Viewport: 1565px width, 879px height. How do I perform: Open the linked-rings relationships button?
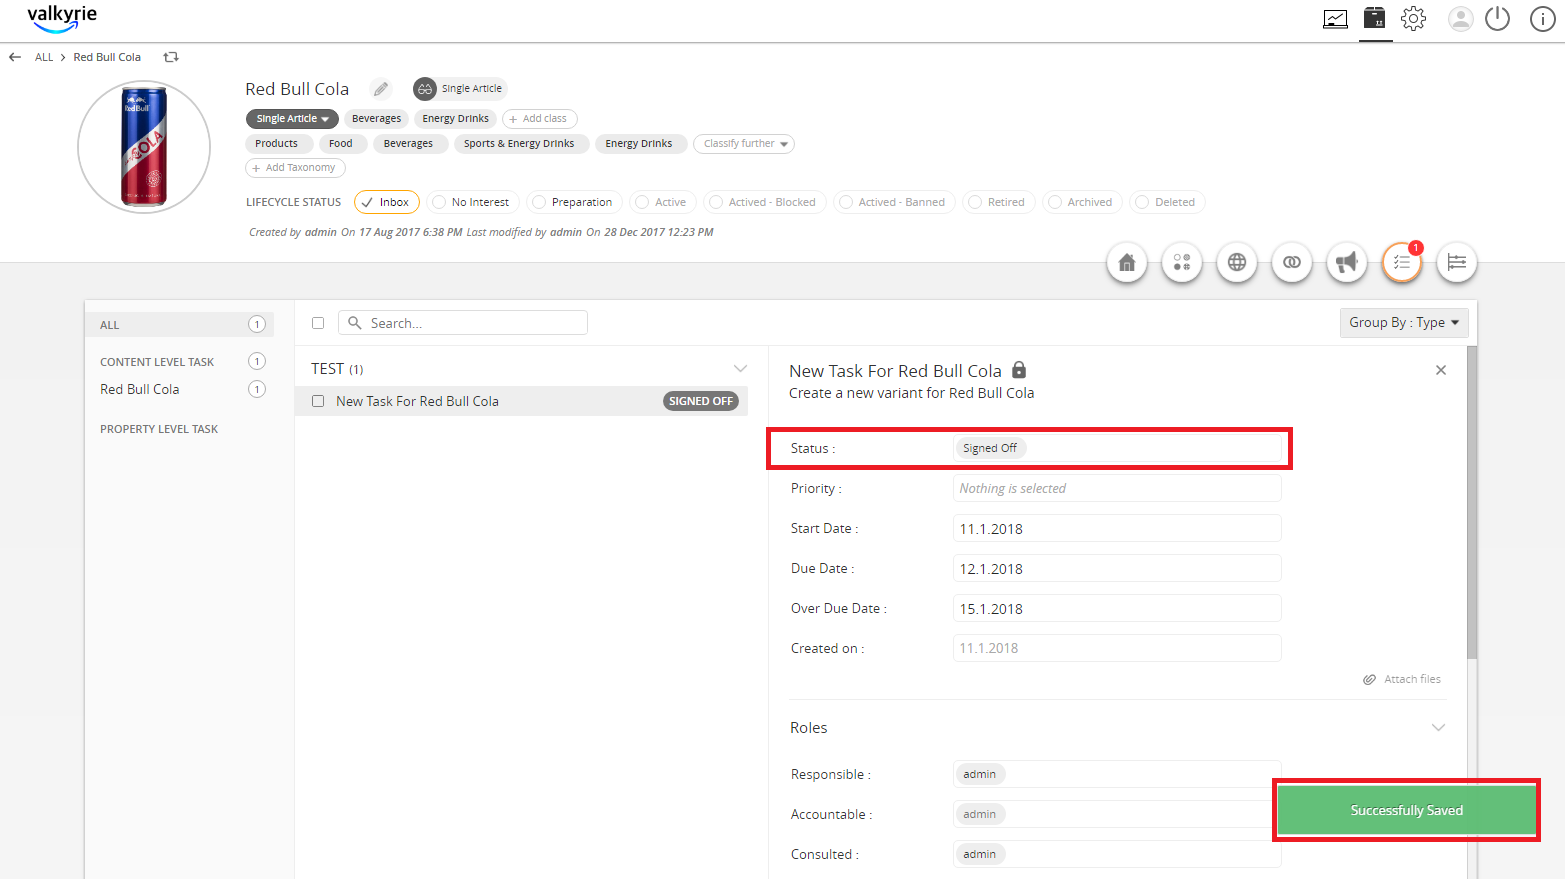(1292, 262)
